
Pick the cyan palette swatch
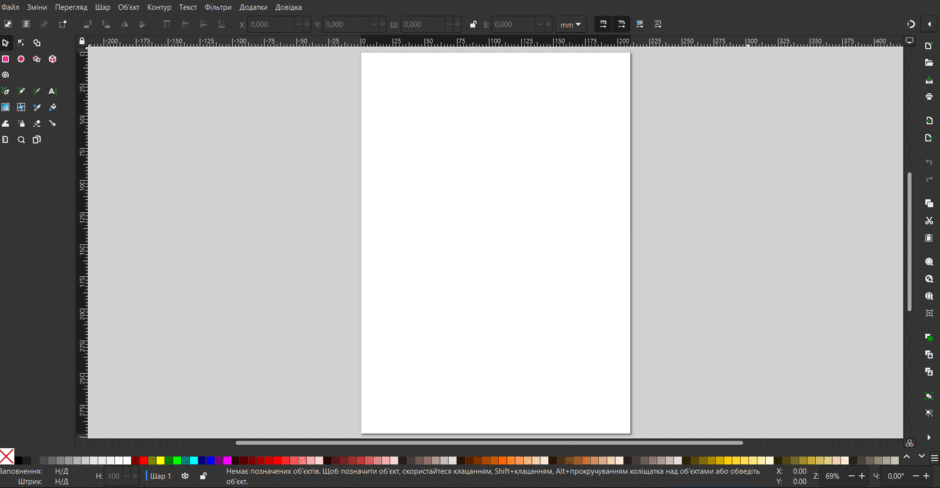[x=194, y=460]
